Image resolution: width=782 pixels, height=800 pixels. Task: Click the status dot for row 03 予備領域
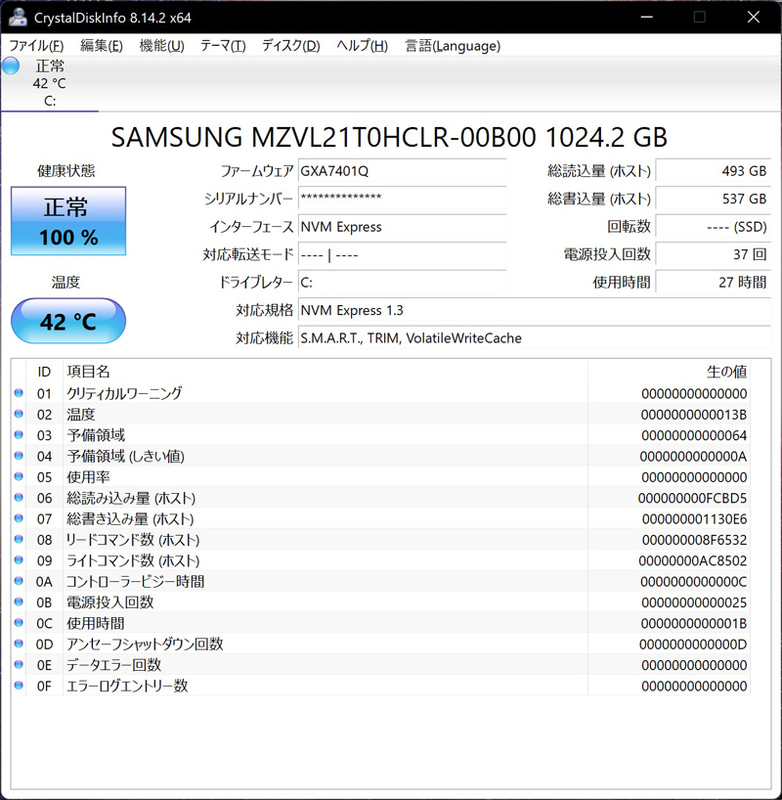coord(19,435)
